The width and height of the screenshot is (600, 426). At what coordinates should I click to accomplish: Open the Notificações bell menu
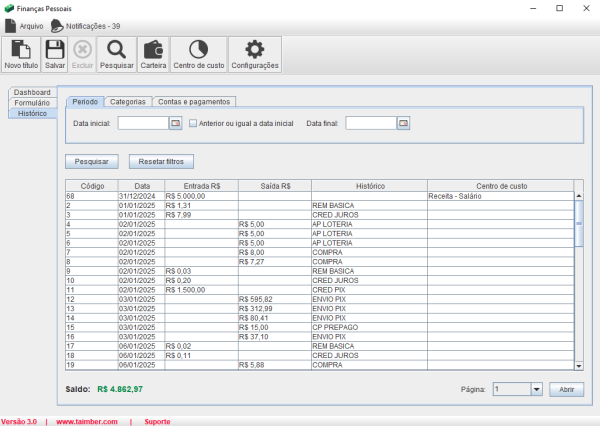tap(85, 26)
